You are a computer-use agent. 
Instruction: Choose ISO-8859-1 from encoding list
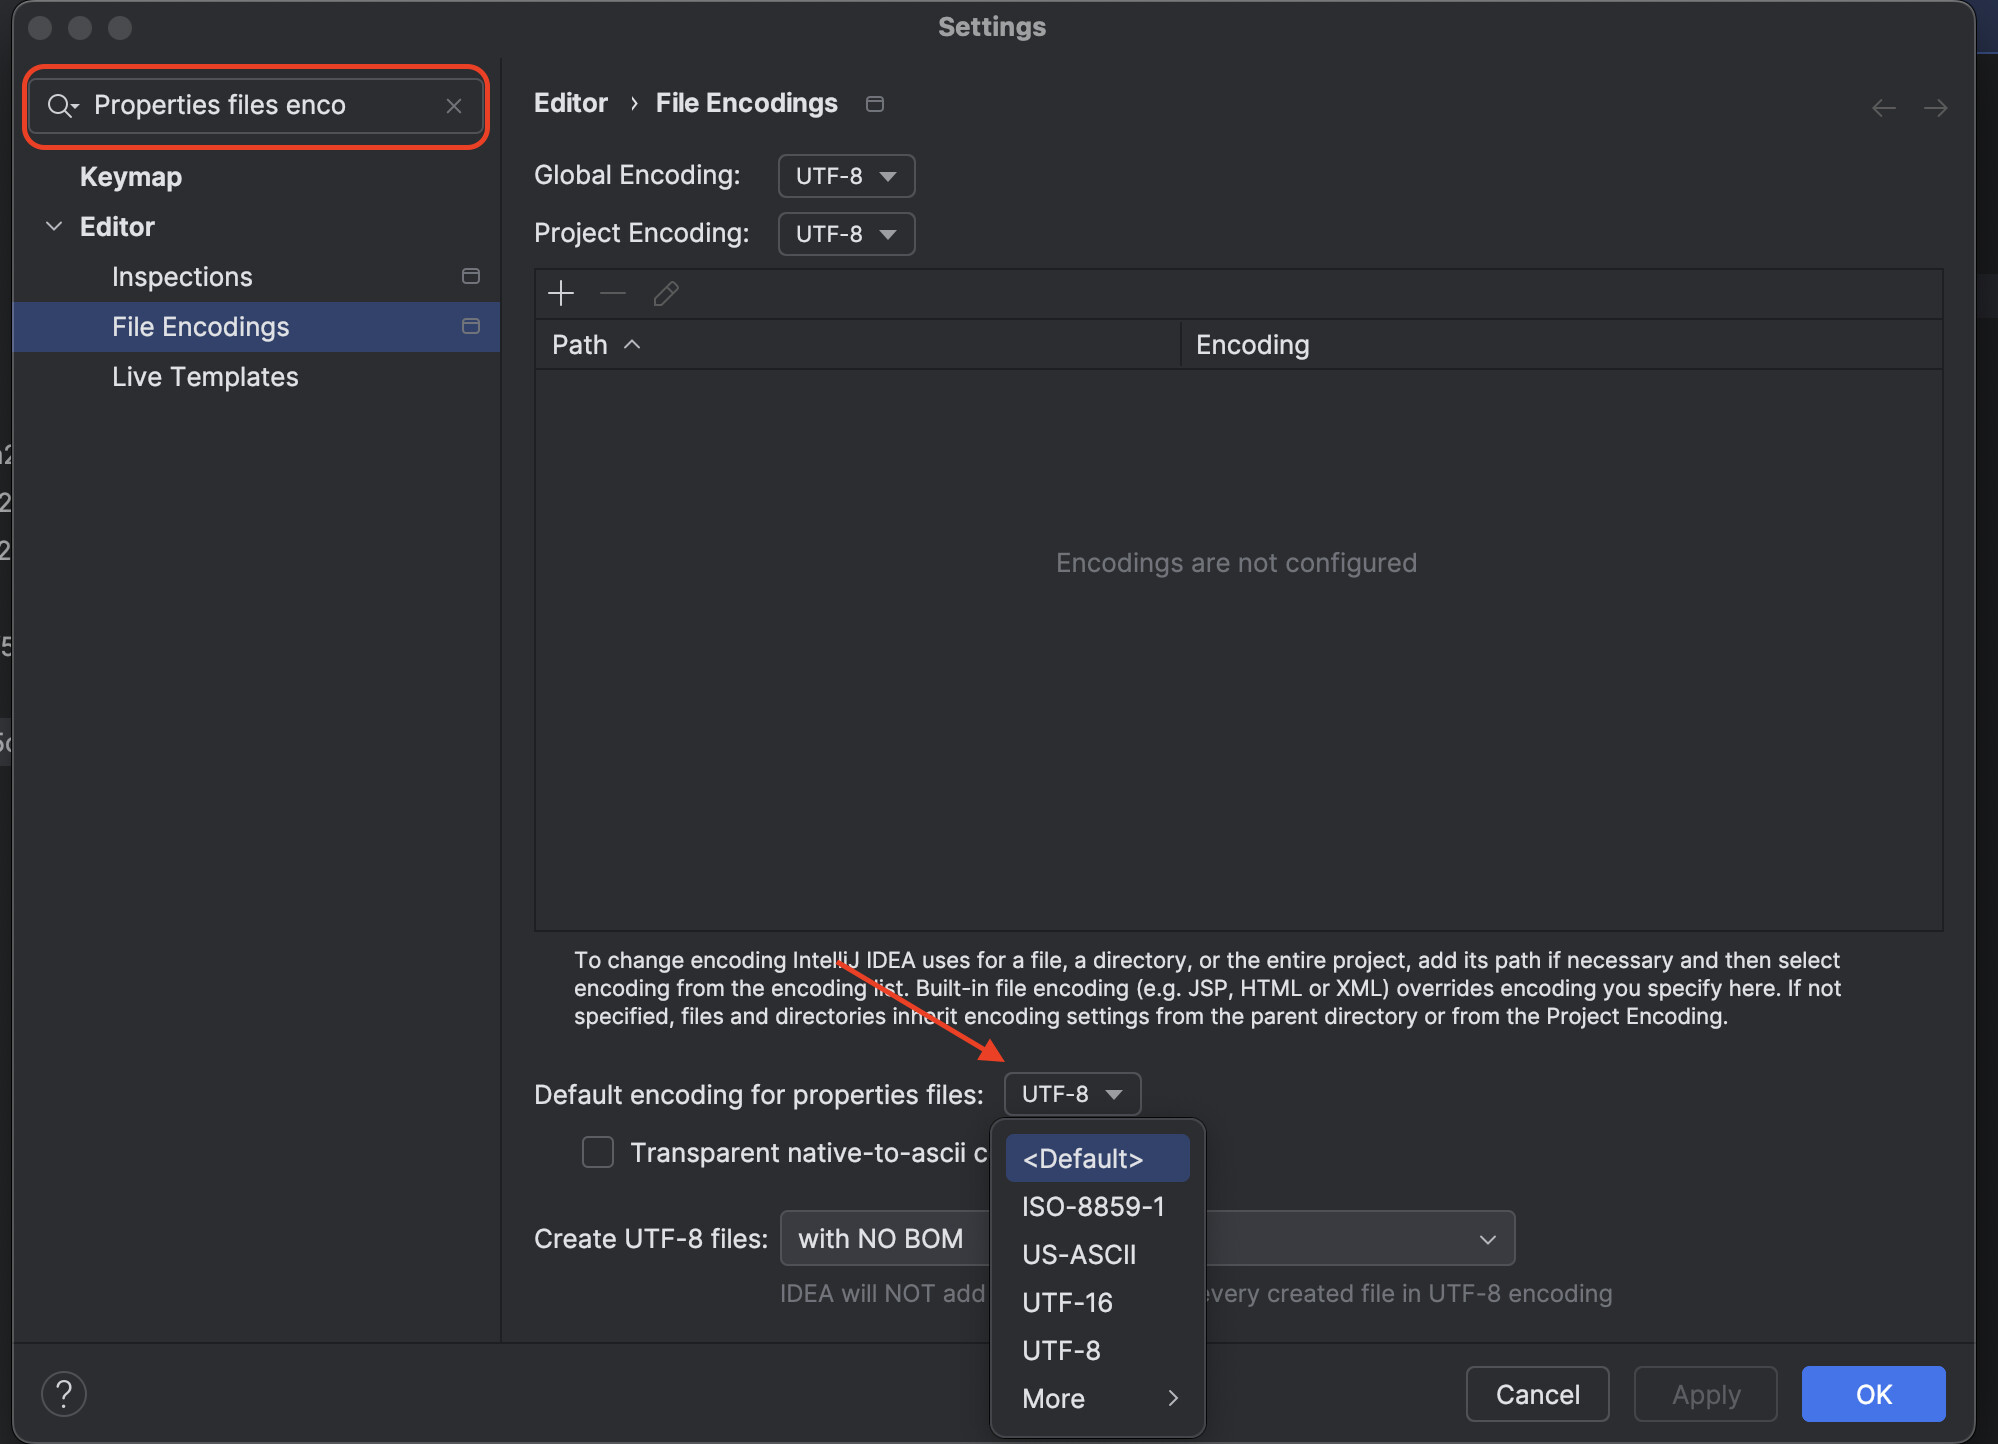[x=1097, y=1206]
